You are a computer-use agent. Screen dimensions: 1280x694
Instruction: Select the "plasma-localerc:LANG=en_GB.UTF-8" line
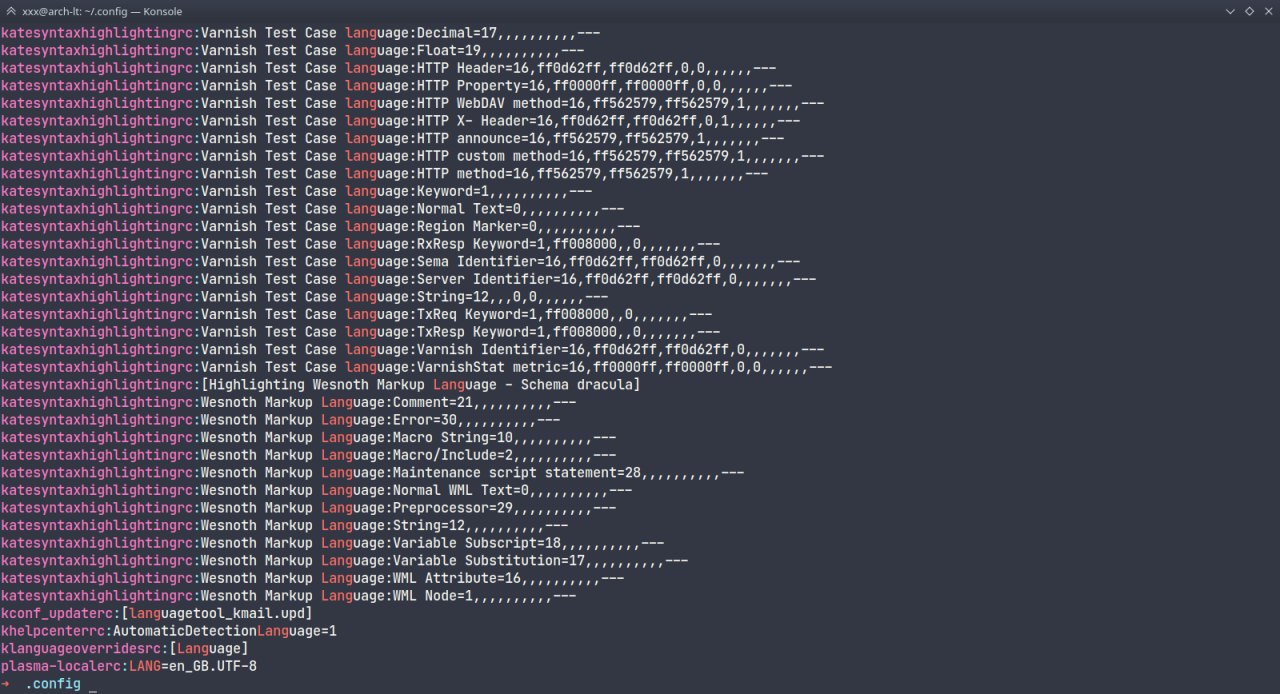pos(128,666)
